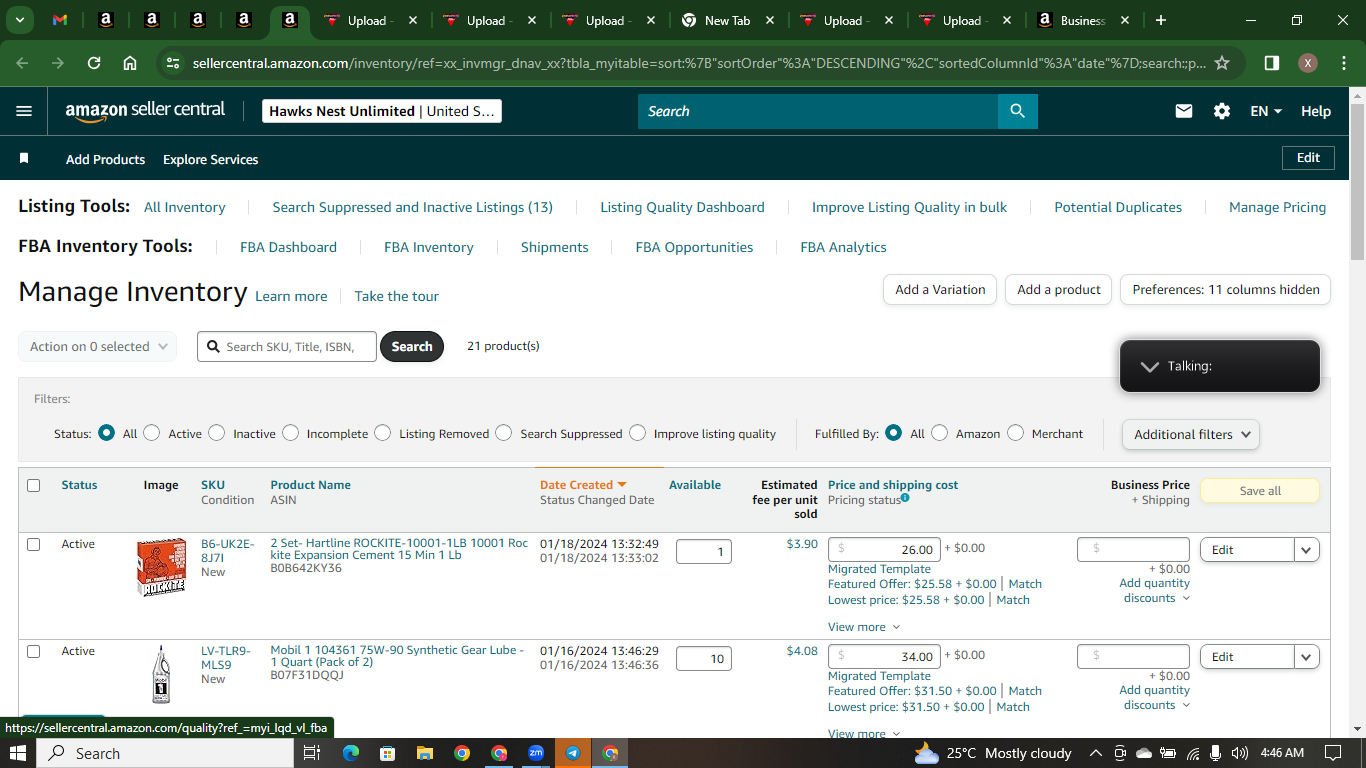1366x768 pixels.
Task: Open the Settings gear in Seller Central
Action: (1222, 111)
